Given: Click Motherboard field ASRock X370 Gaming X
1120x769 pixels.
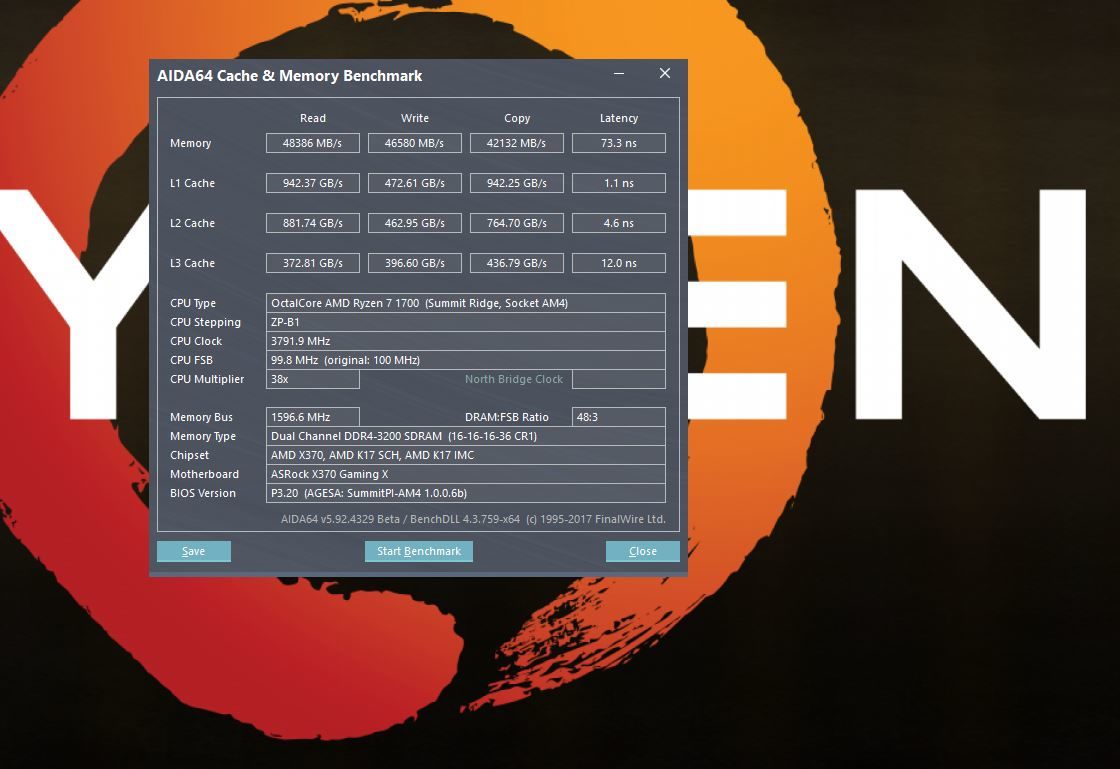Looking at the screenshot, I should coord(466,474).
